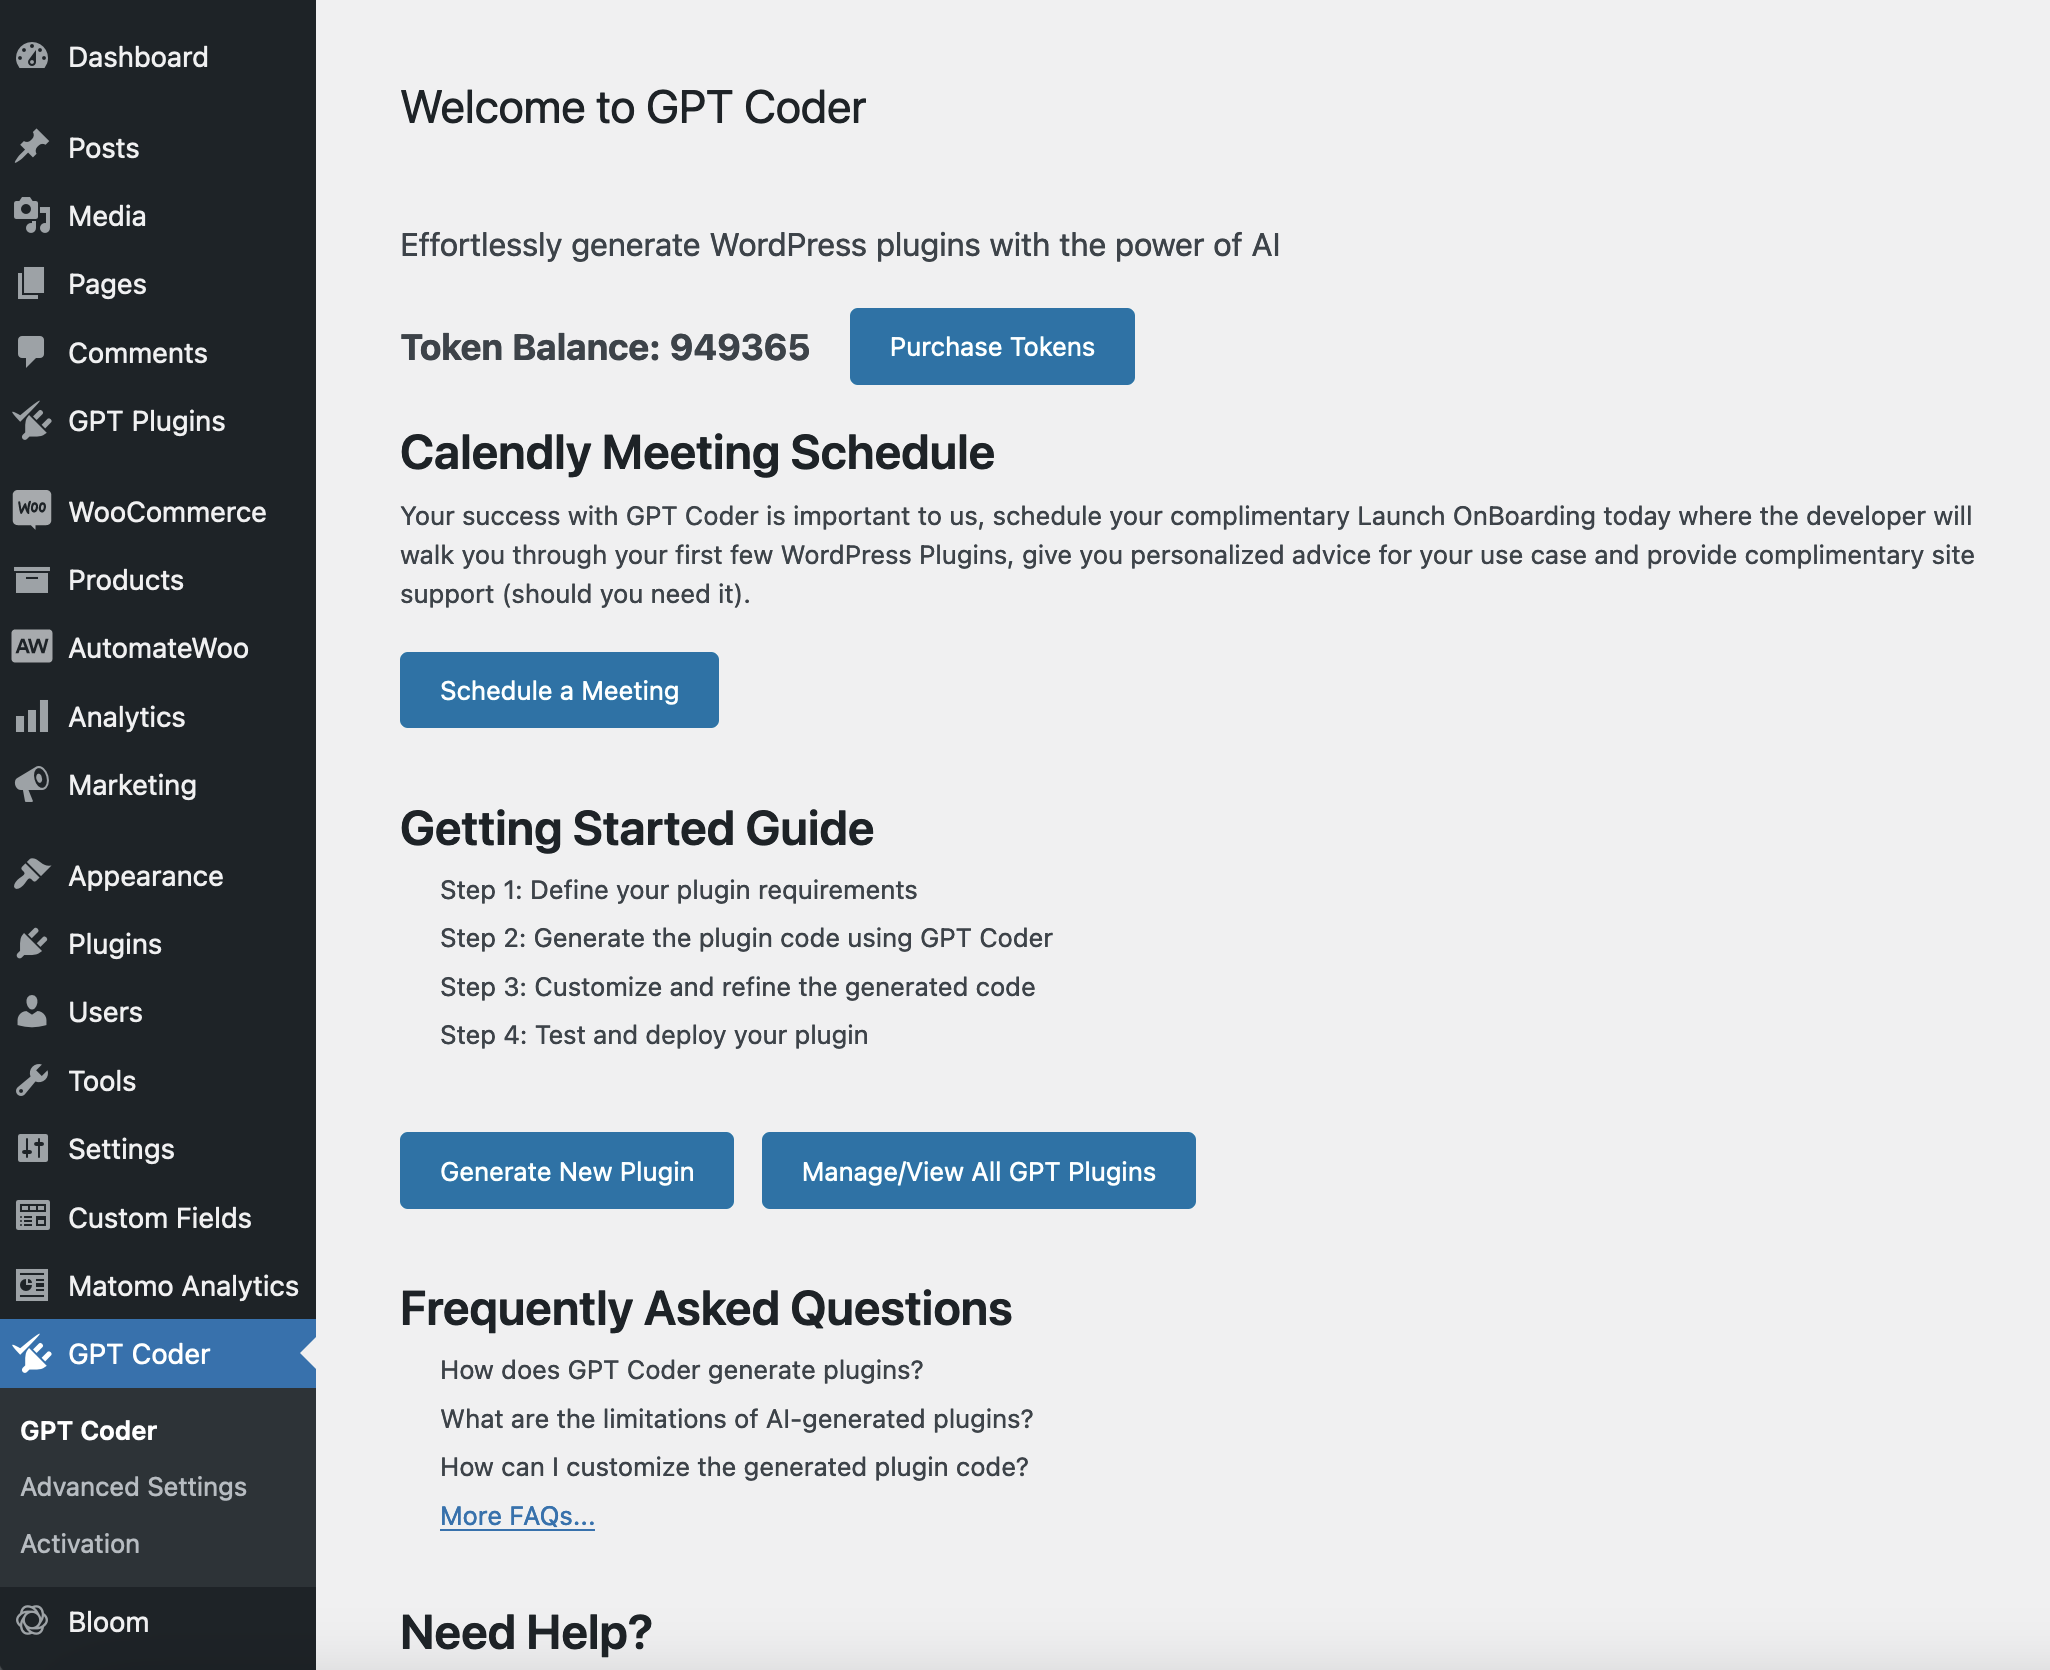Click the Tools wrench icon
This screenshot has height=1670, width=2050.
(32, 1081)
